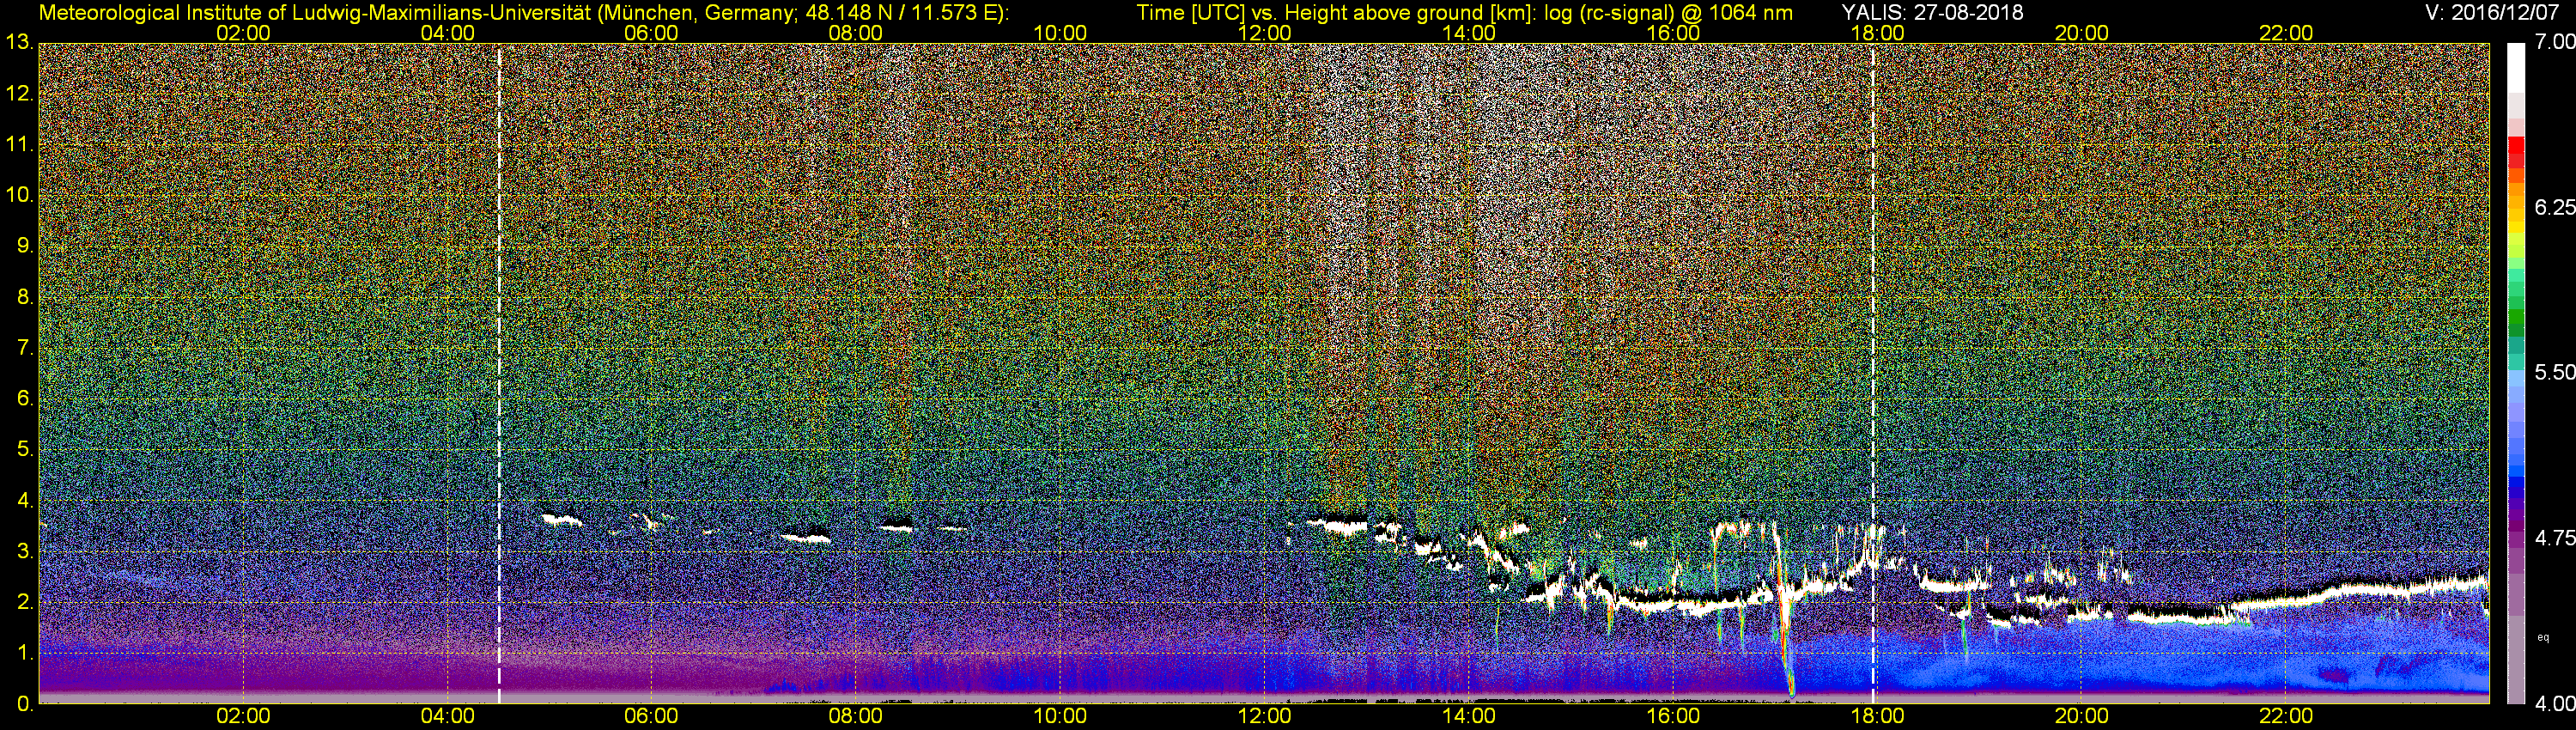Viewport: 2576px width, 730px height.
Task: Click the '4.75' color scale value
Action: [2555, 538]
